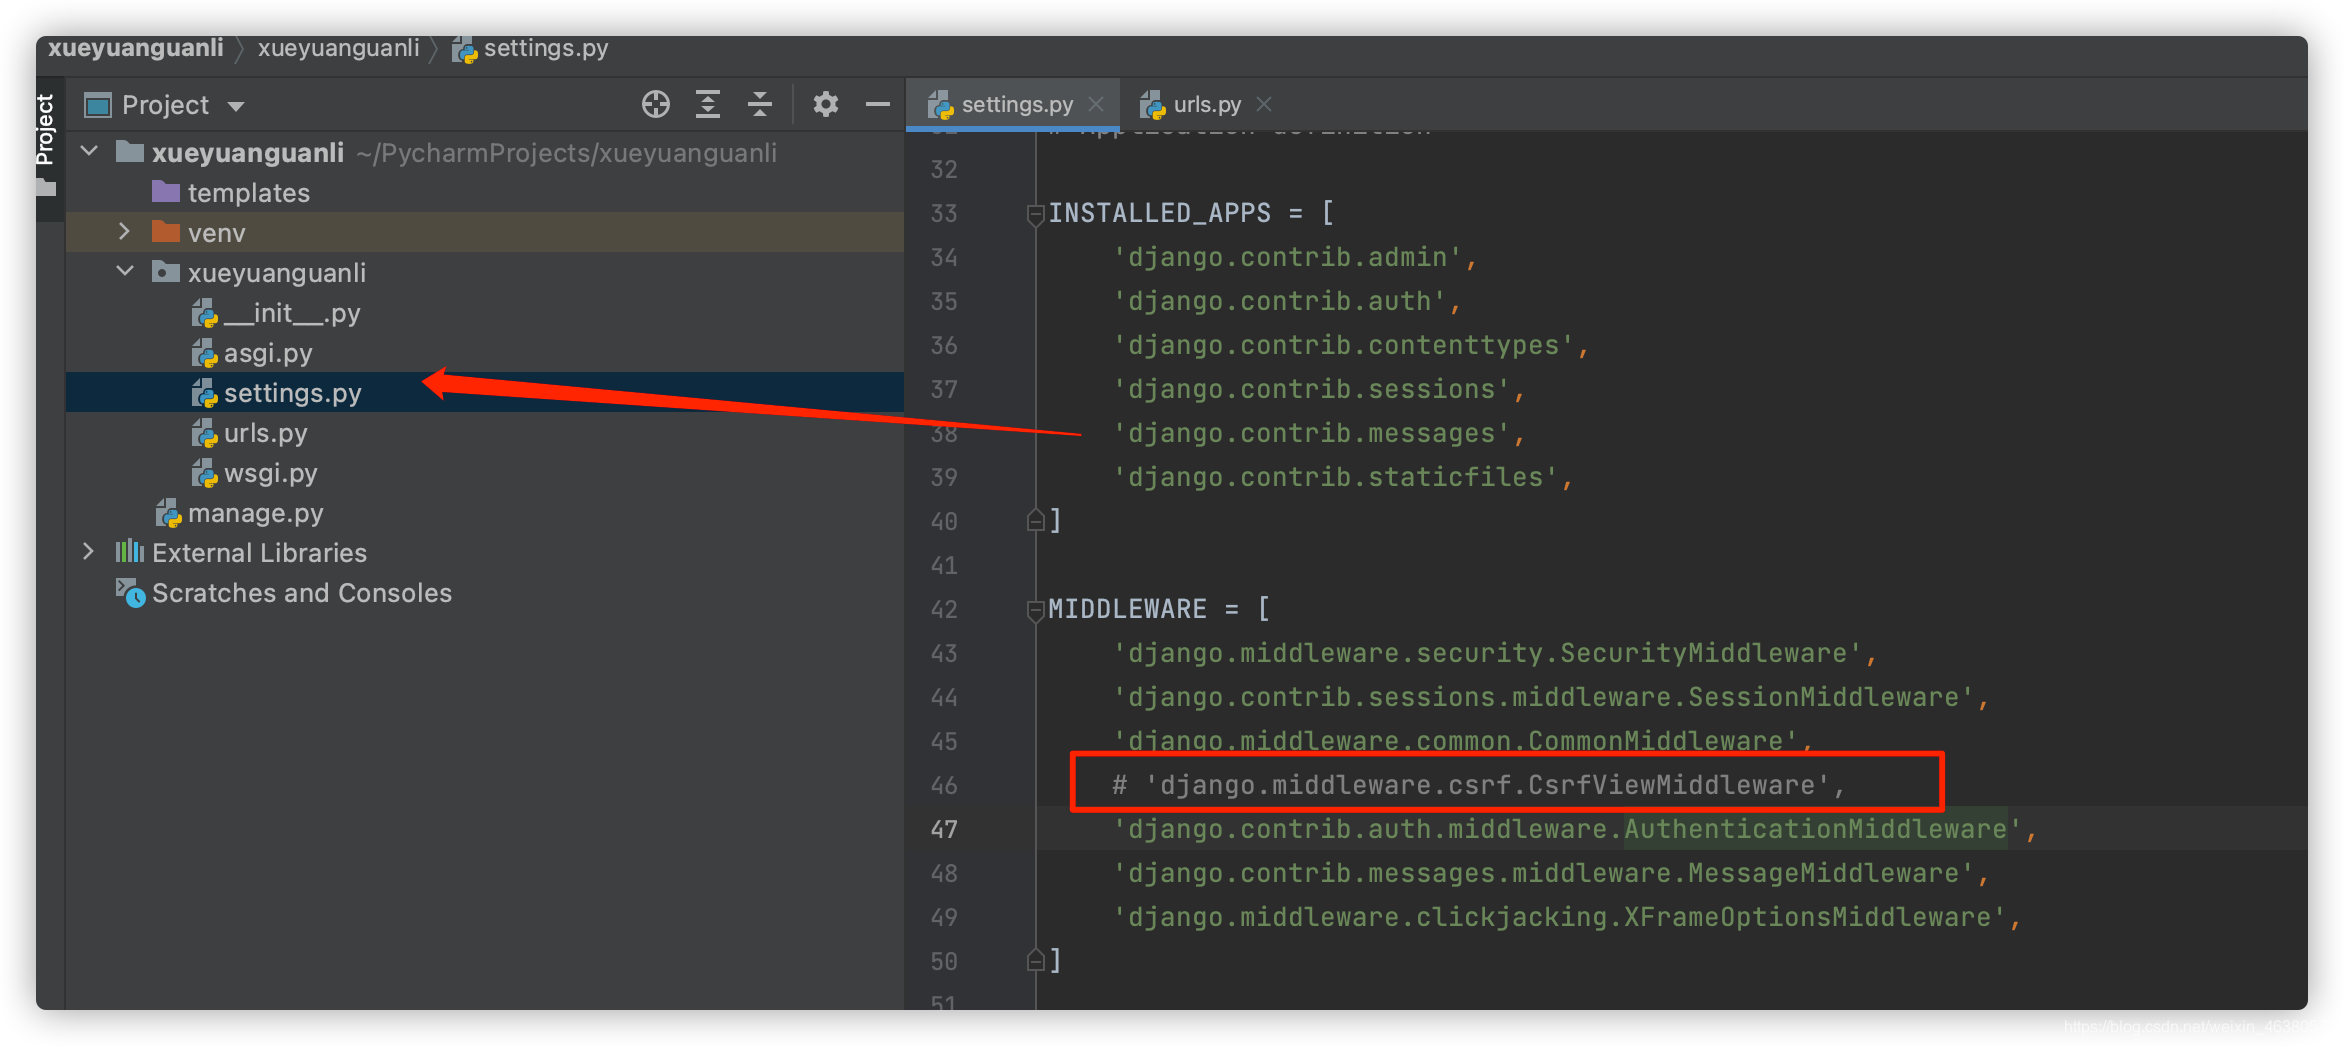The image size is (2344, 1046).
Task: Select settings.py in project tree
Action: click(x=292, y=393)
